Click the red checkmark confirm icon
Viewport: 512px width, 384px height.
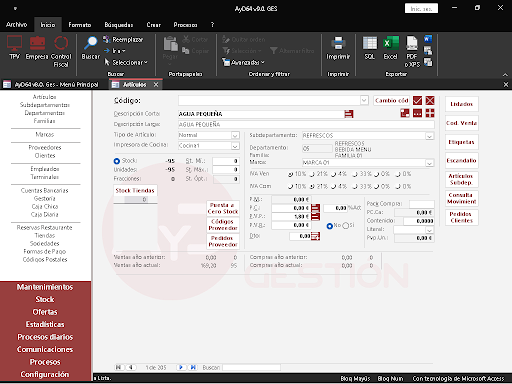[417, 100]
